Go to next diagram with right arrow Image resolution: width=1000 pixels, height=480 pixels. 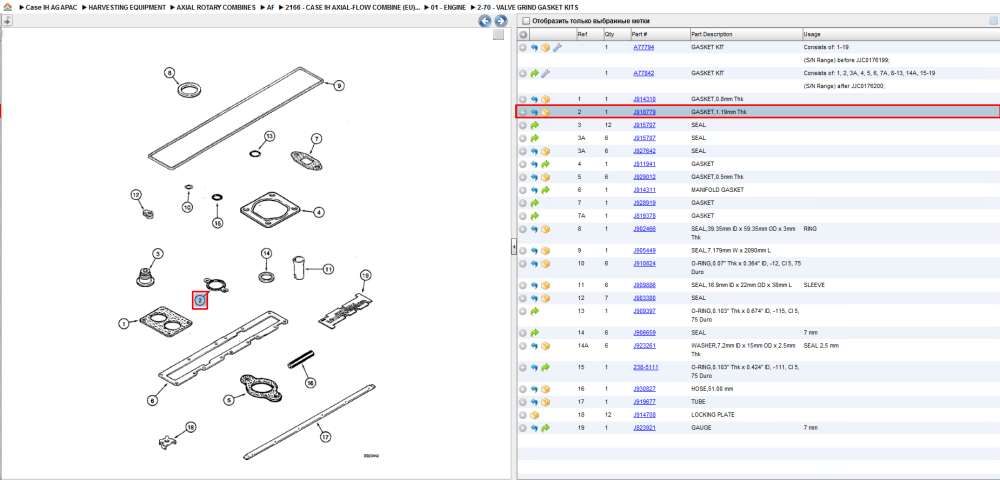[501, 21]
